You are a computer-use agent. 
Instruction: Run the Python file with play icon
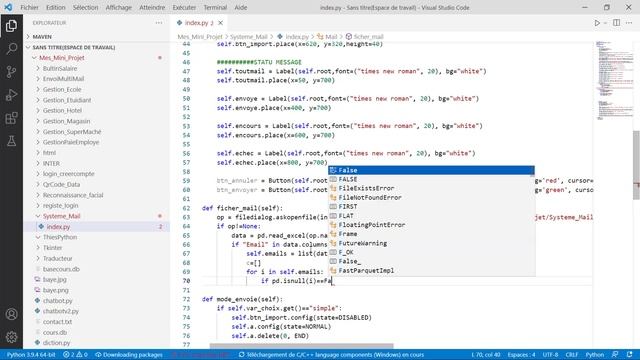point(597,23)
